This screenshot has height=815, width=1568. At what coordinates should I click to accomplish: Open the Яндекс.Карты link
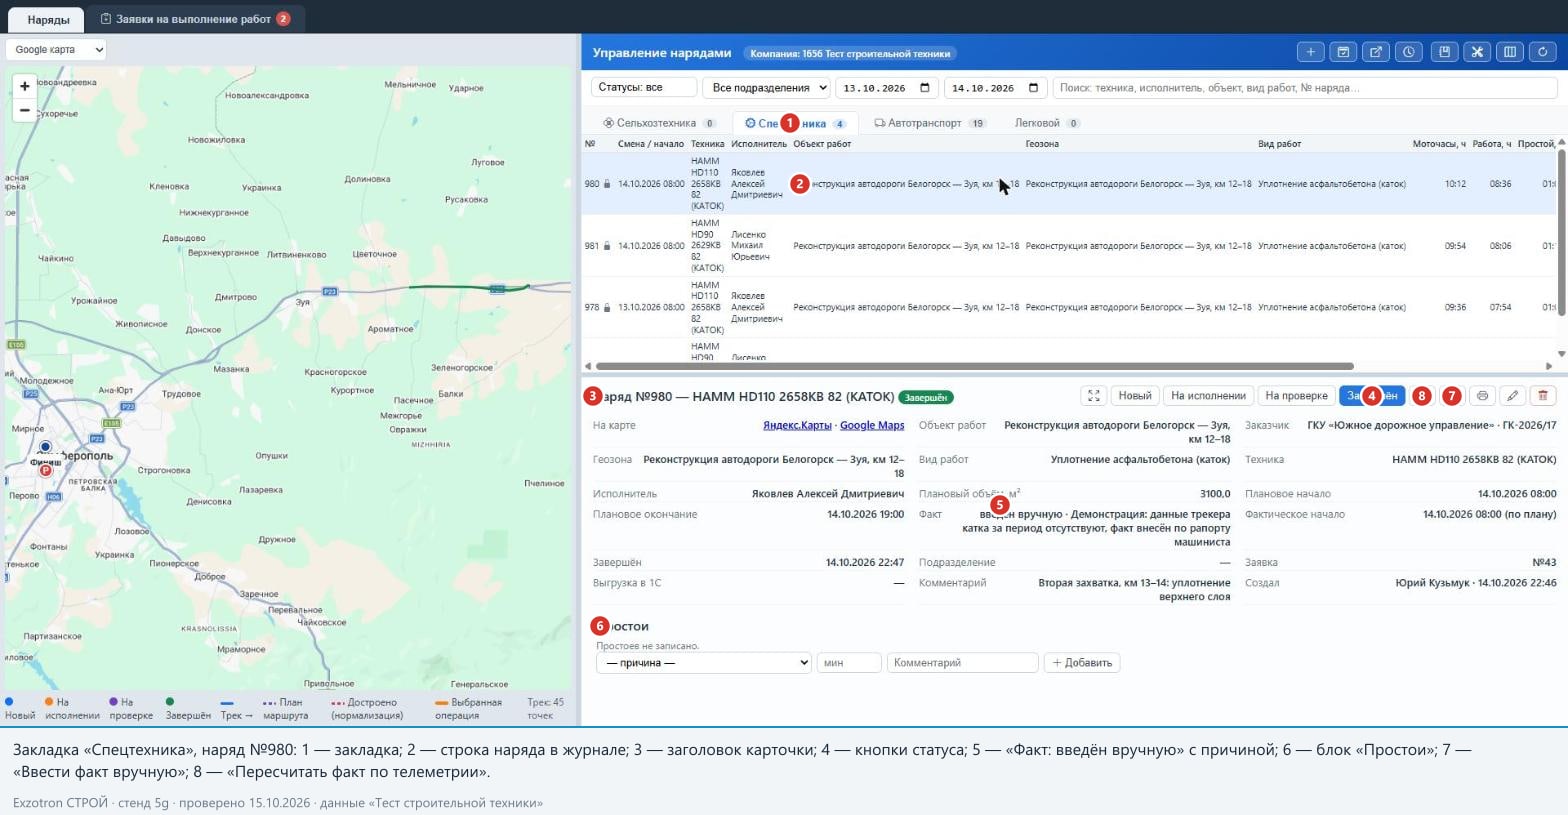pos(797,425)
